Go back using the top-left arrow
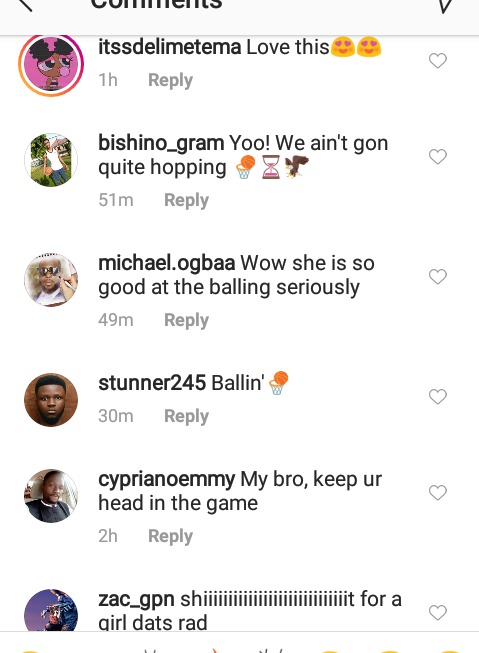This screenshot has height=653, width=479. (24, 4)
